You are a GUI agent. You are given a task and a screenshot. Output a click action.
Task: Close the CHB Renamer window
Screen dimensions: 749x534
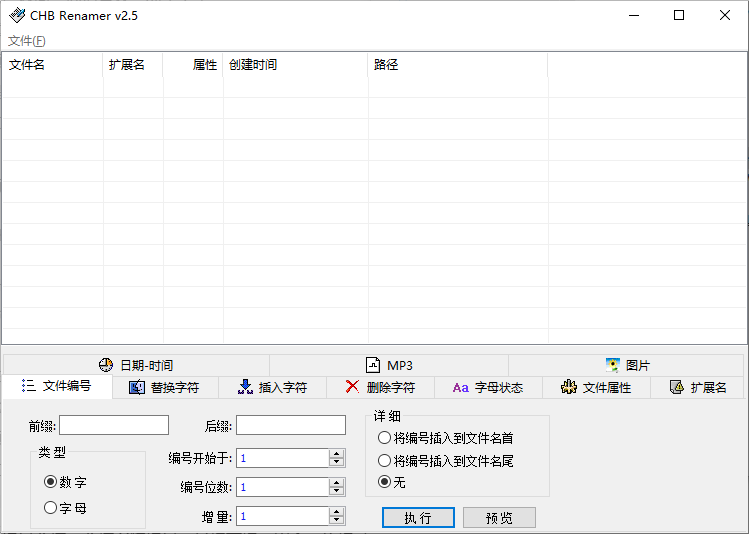tap(725, 15)
